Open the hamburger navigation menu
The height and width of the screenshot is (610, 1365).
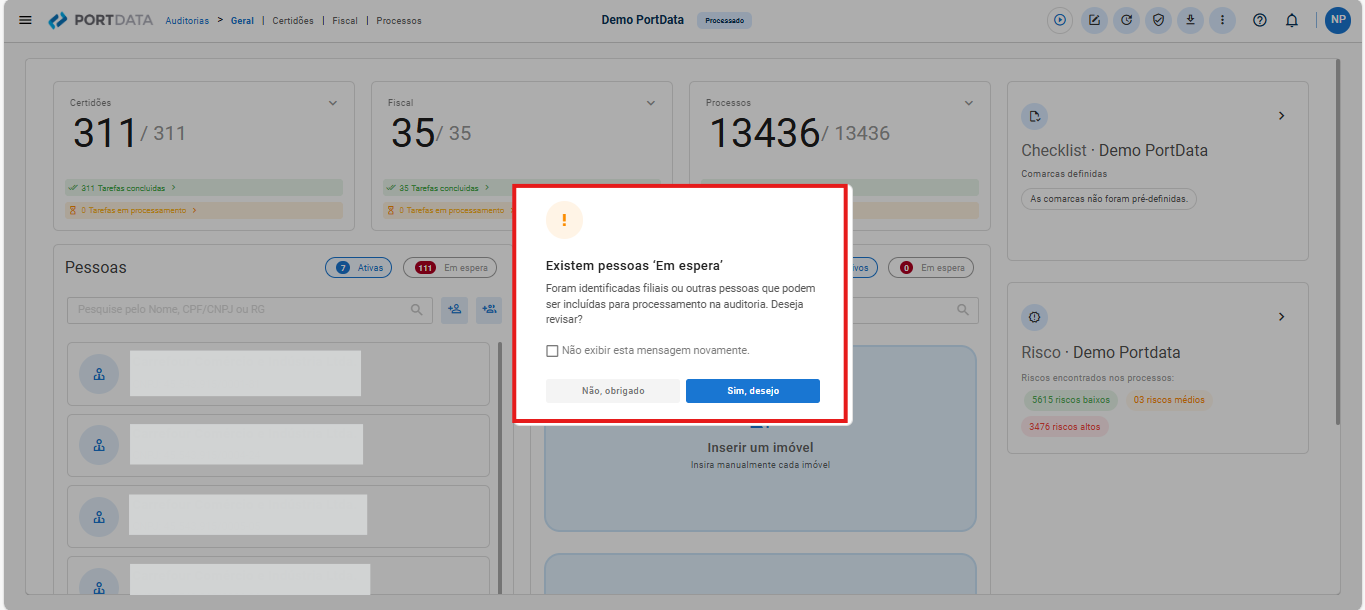point(25,20)
